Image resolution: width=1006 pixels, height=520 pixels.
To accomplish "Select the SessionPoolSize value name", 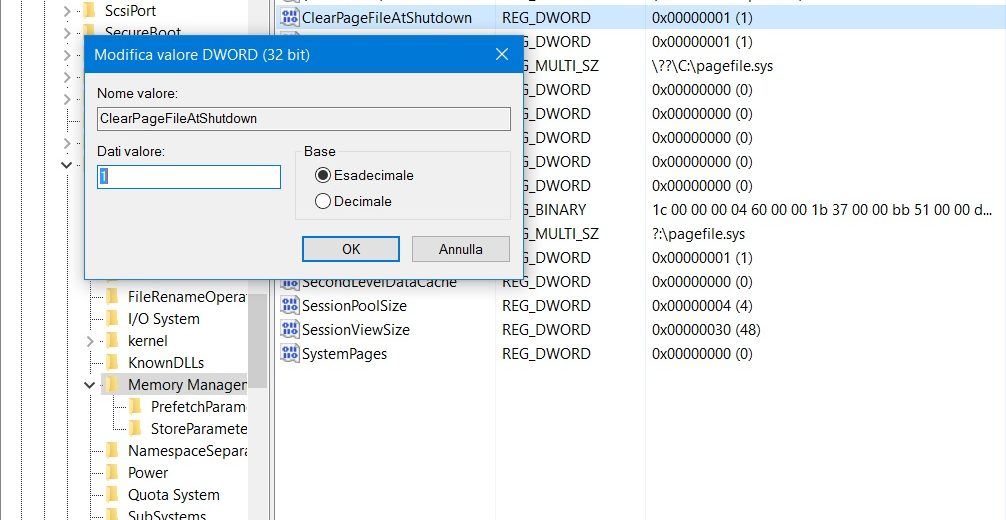I will 354,306.
